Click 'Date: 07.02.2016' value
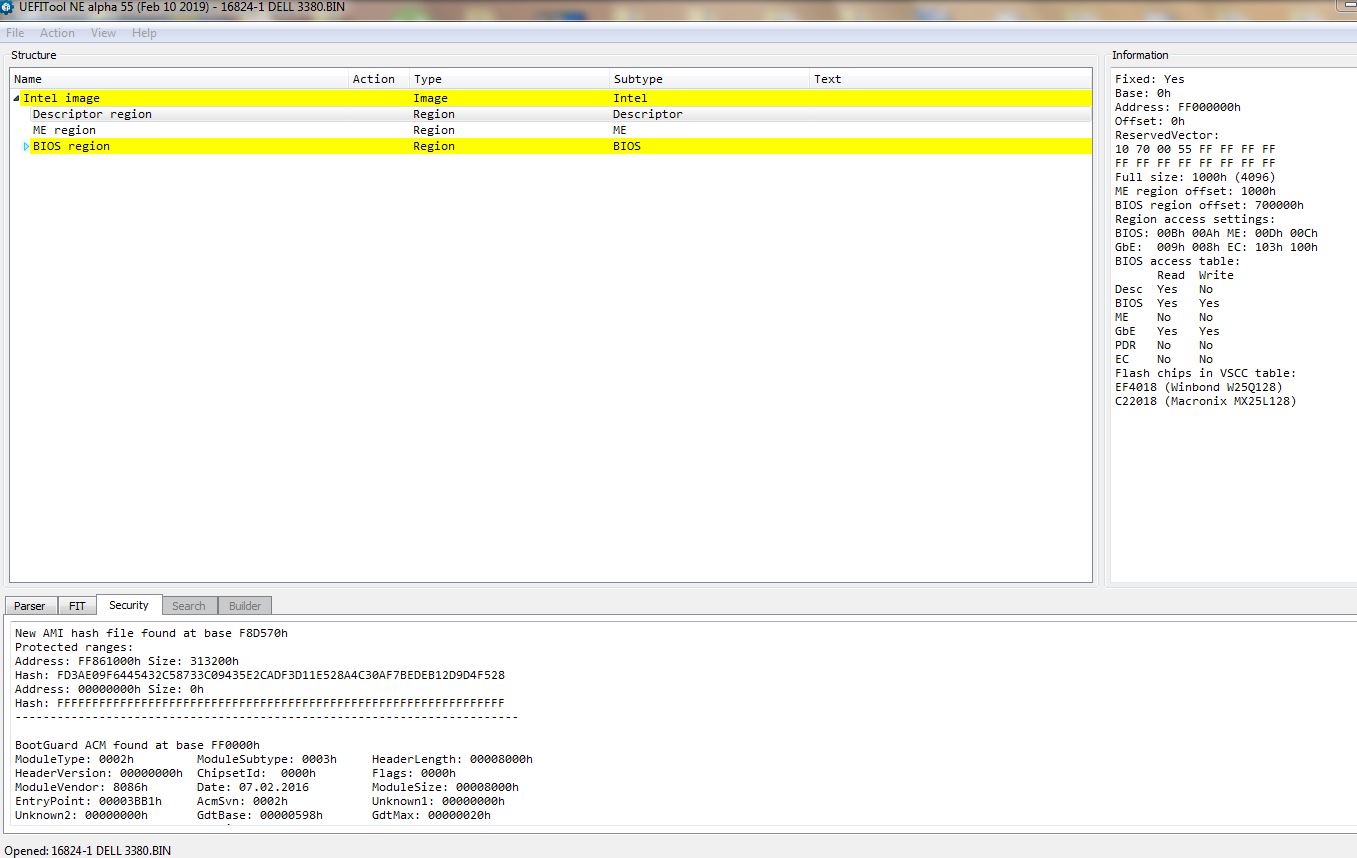 253,787
